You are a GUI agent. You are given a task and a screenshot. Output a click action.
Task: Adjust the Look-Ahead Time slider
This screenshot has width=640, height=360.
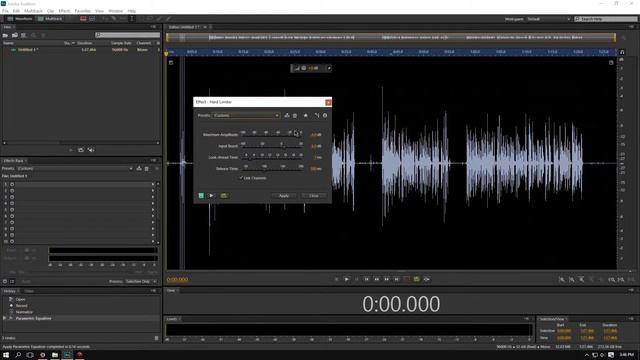[272, 158]
